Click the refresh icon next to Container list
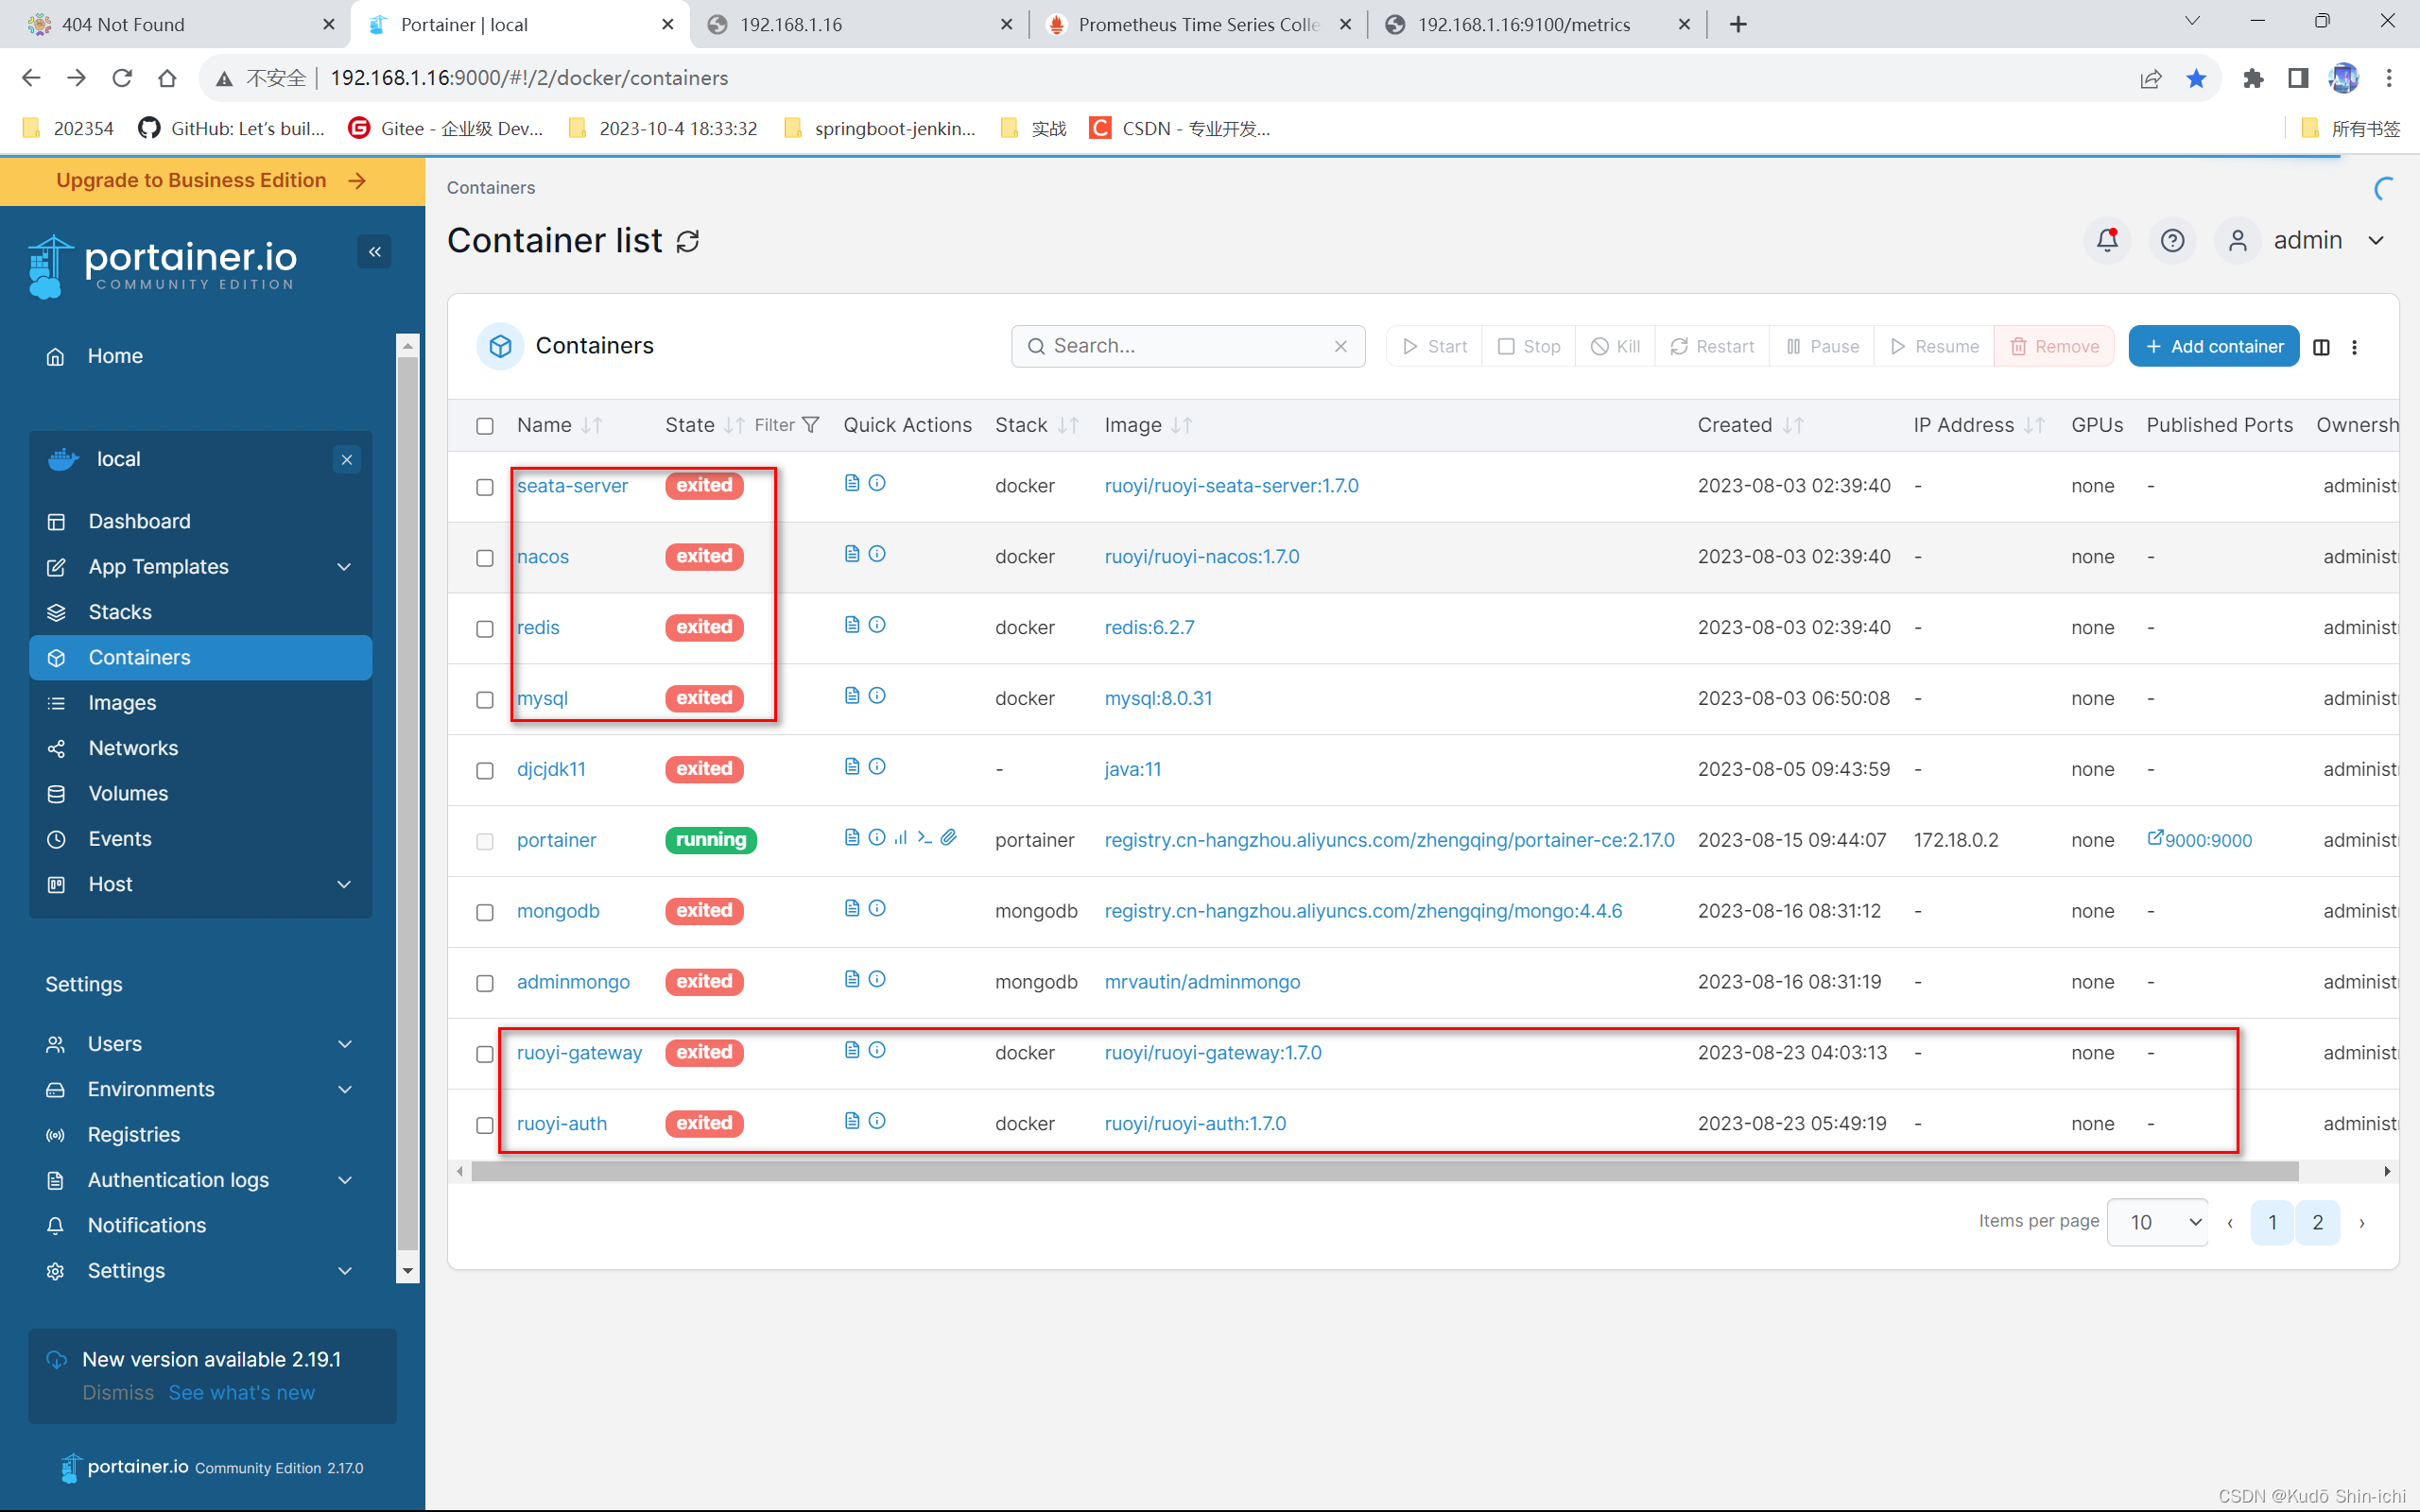The height and width of the screenshot is (1512, 2420). click(688, 240)
